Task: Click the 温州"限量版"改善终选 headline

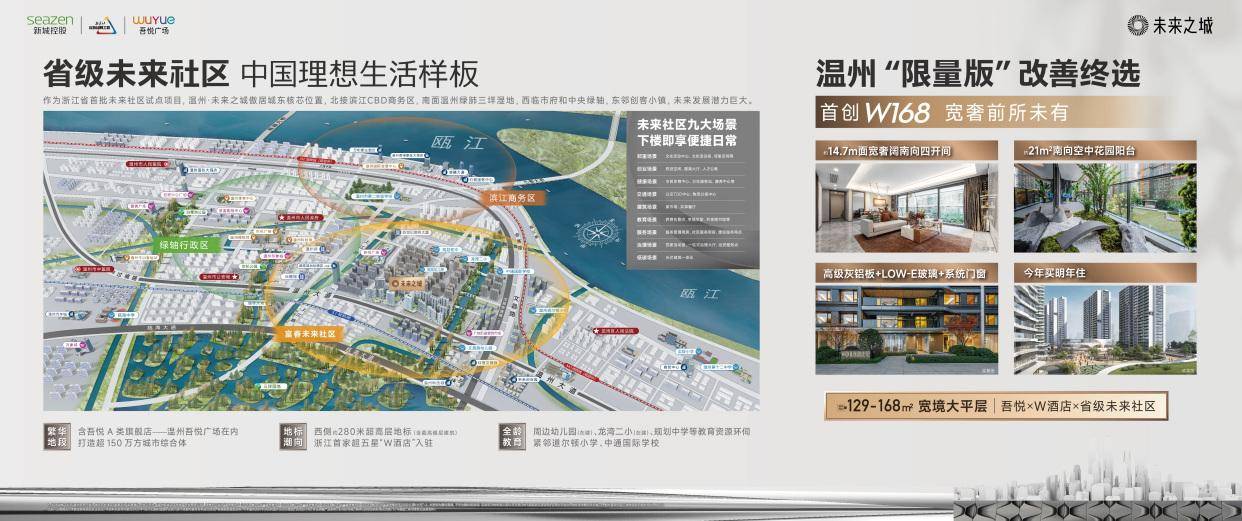Action: [978, 74]
